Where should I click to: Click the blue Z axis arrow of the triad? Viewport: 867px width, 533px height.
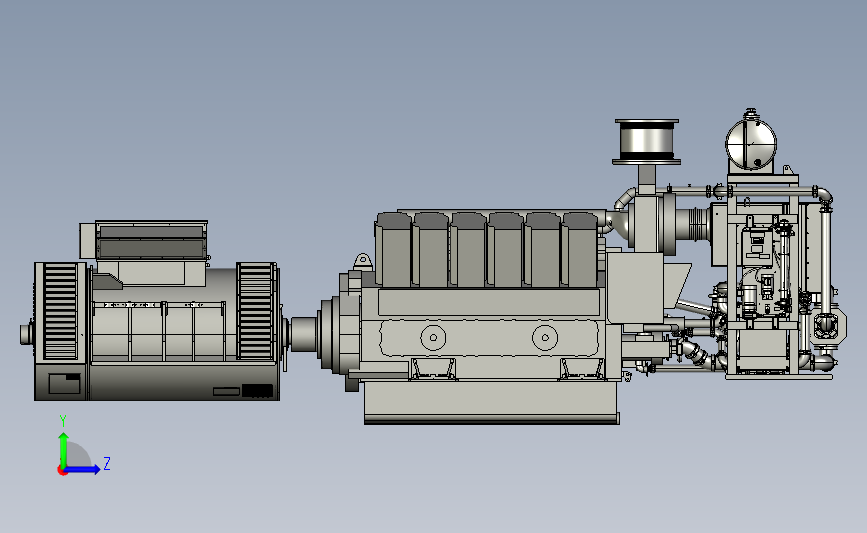83,470
